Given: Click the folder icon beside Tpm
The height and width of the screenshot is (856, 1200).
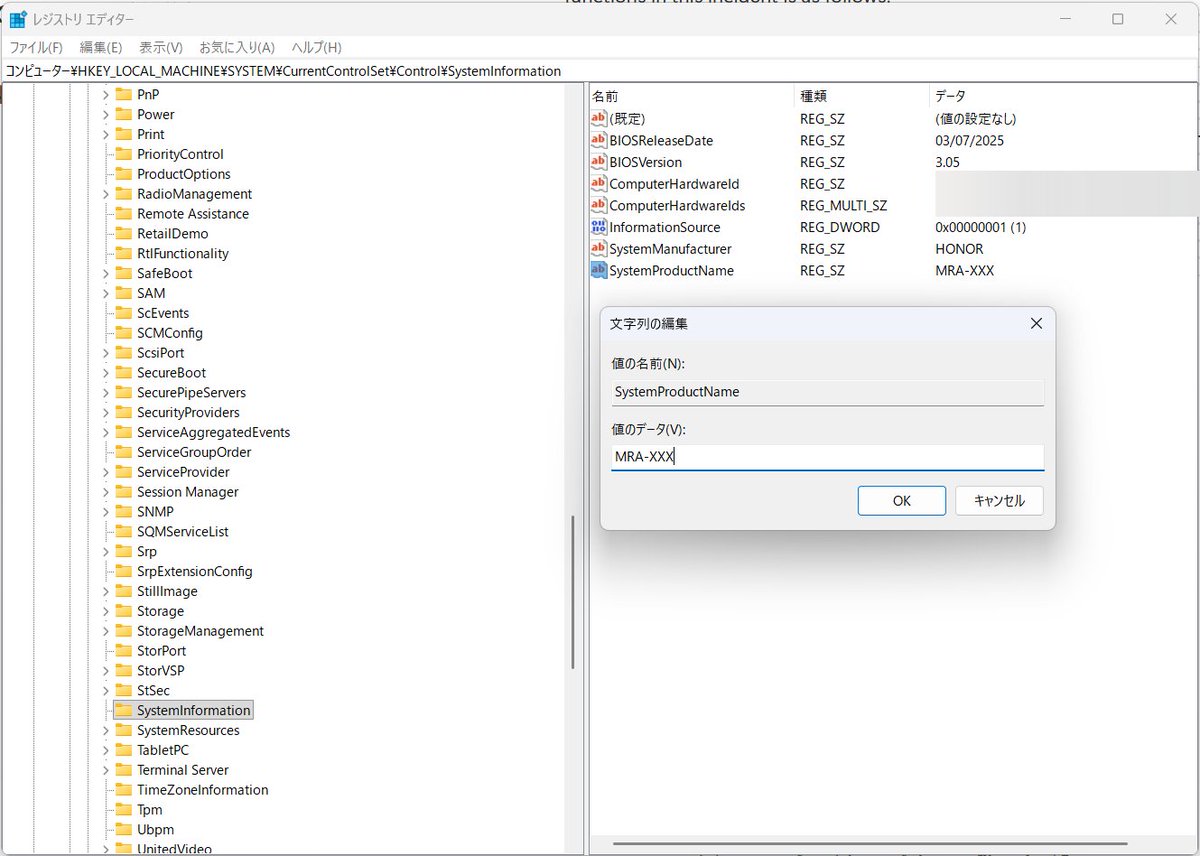Looking at the screenshot, I should point(123,810).
